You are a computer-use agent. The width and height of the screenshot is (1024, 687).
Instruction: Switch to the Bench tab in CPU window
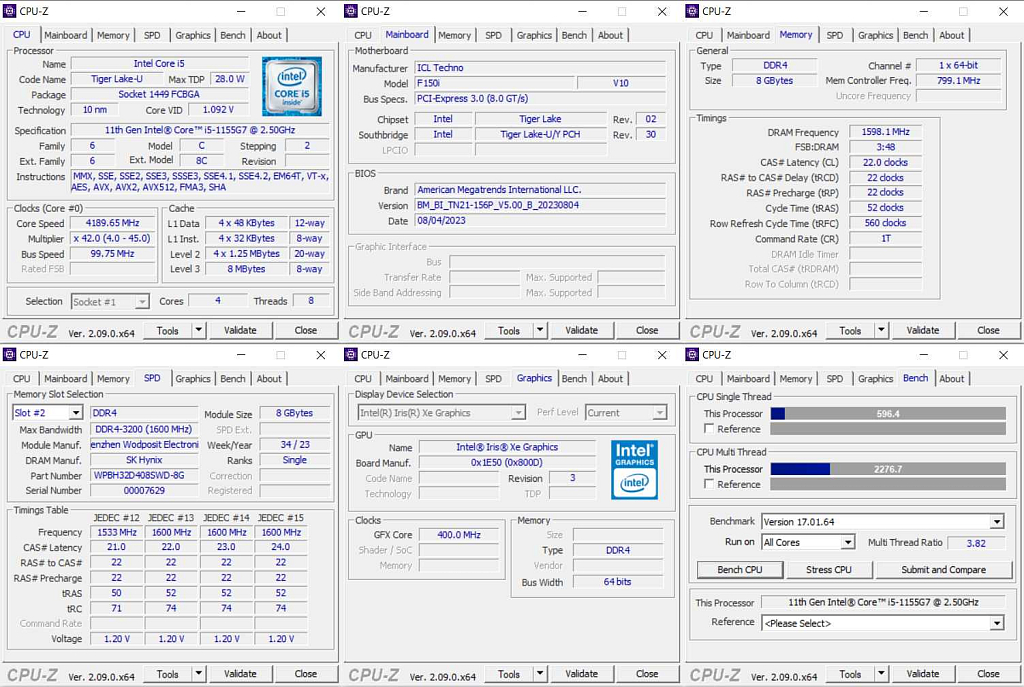[x=233, y=35]
